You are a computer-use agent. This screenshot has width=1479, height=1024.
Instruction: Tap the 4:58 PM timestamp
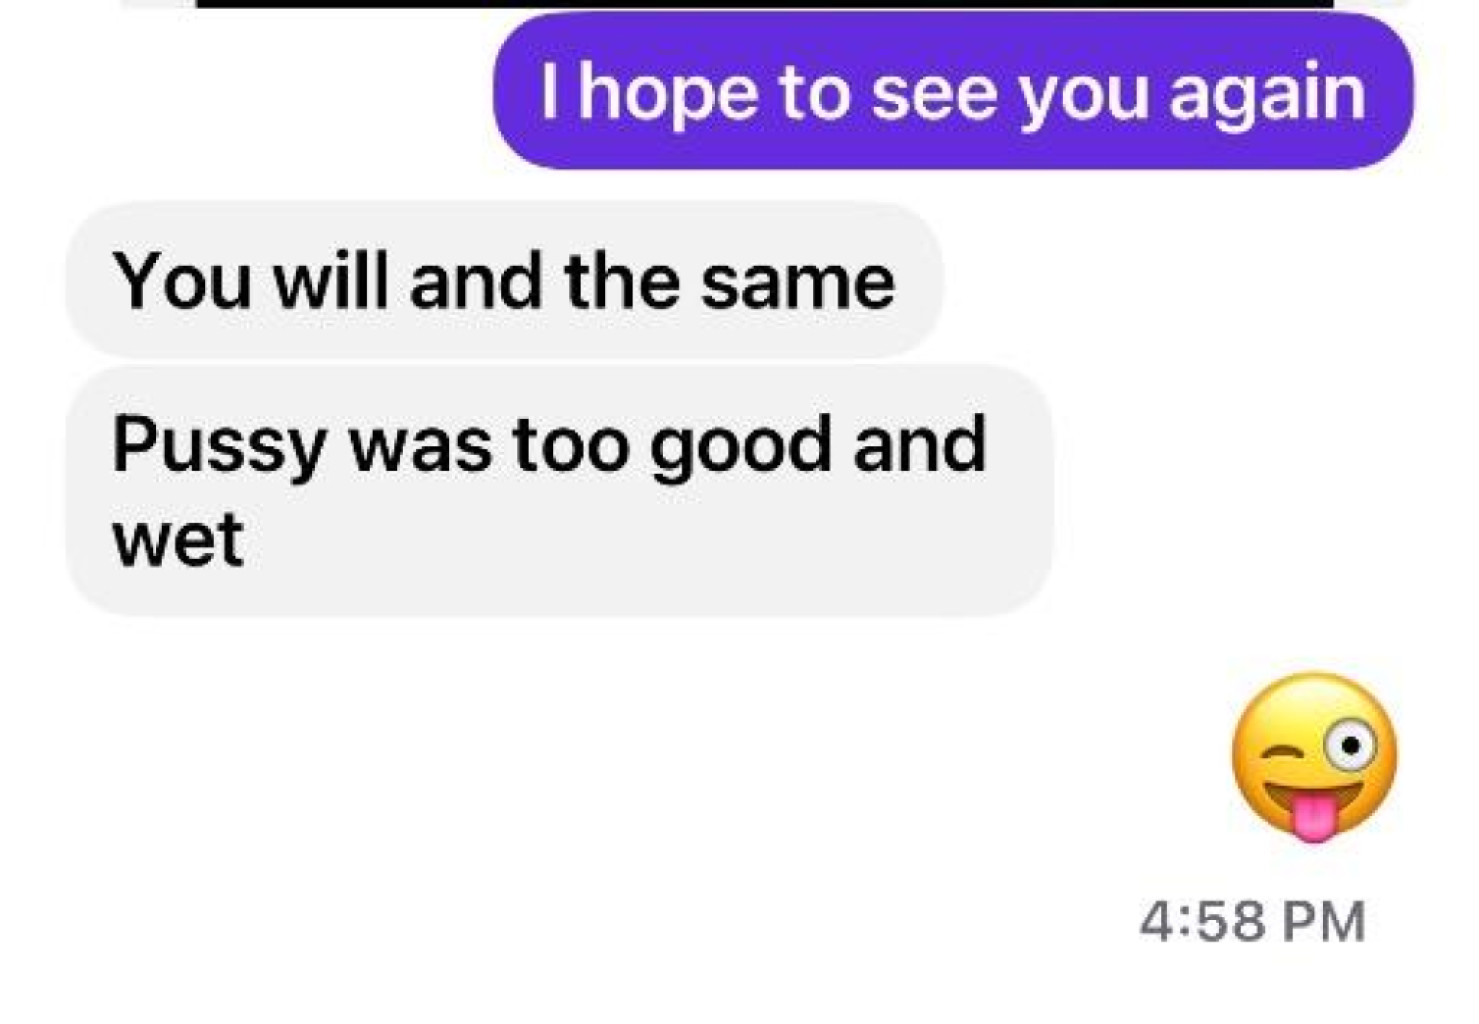[x=1252, y=920]
